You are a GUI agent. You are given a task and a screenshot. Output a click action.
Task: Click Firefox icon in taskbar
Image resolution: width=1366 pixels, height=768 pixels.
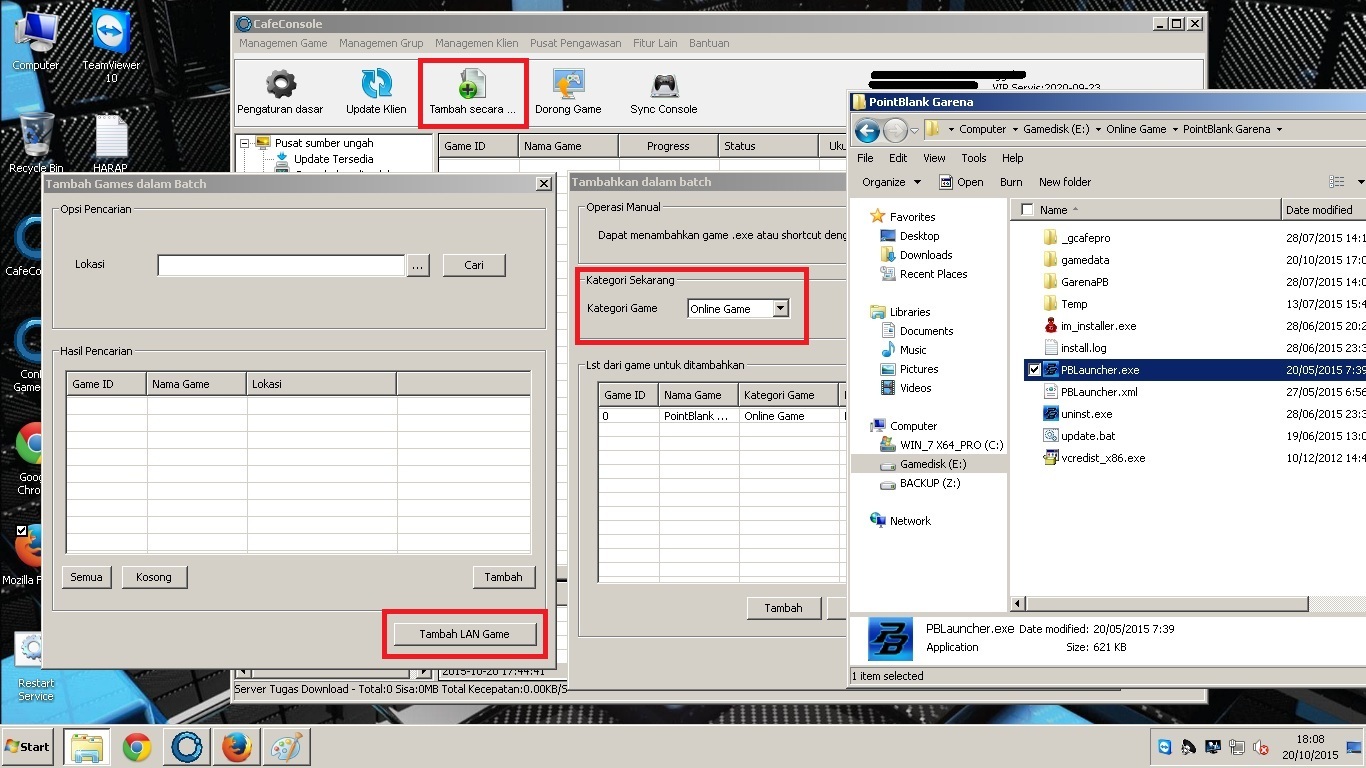tap(237, 747)
